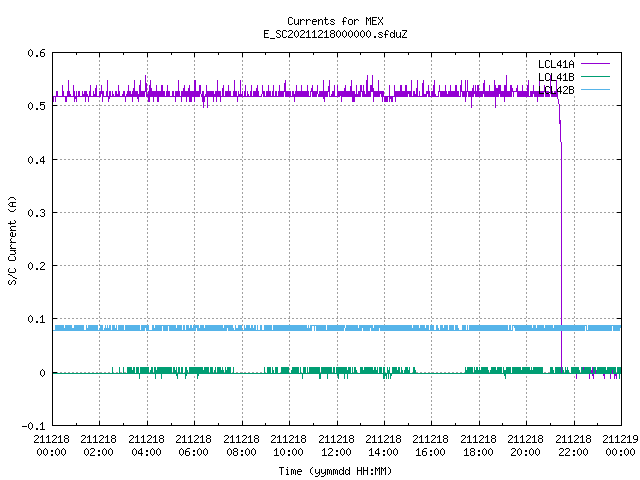Image resolution: width=640 pixels, height=480 pixels.
Task: Click the x-axis tick 211218 20:00
Action: coord(526,445)
